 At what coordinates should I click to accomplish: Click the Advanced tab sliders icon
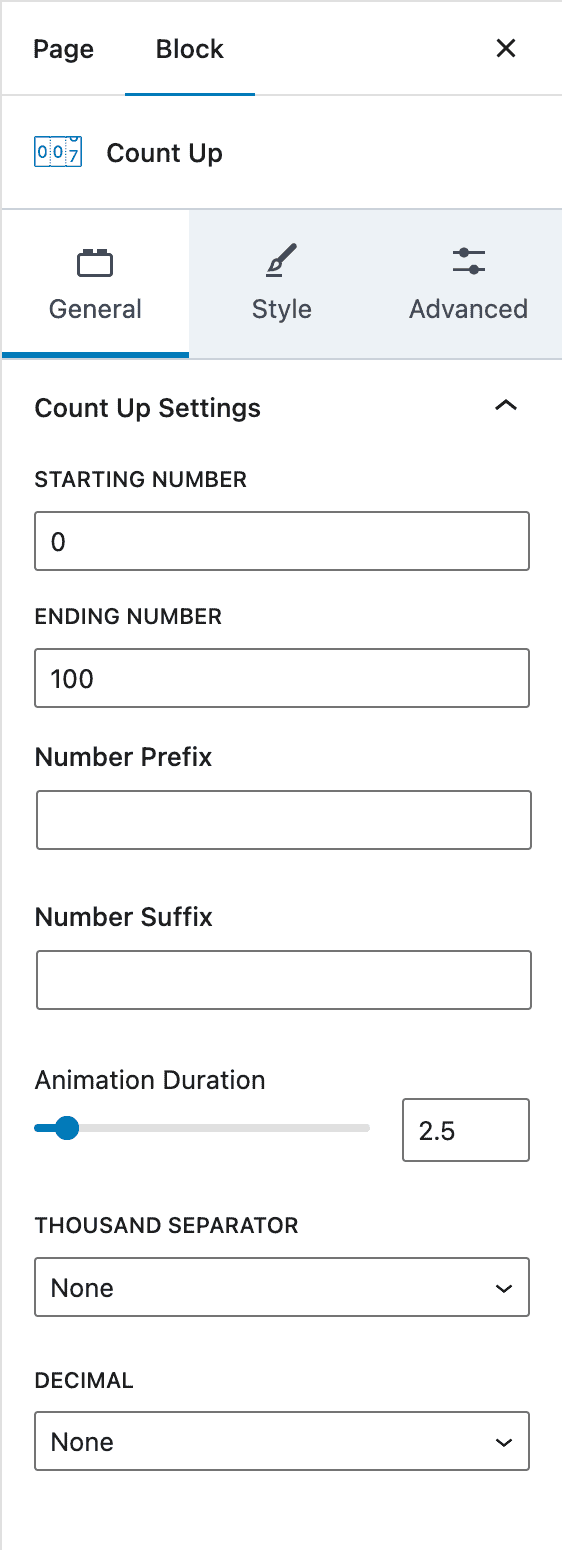click(x=468, y=263)
